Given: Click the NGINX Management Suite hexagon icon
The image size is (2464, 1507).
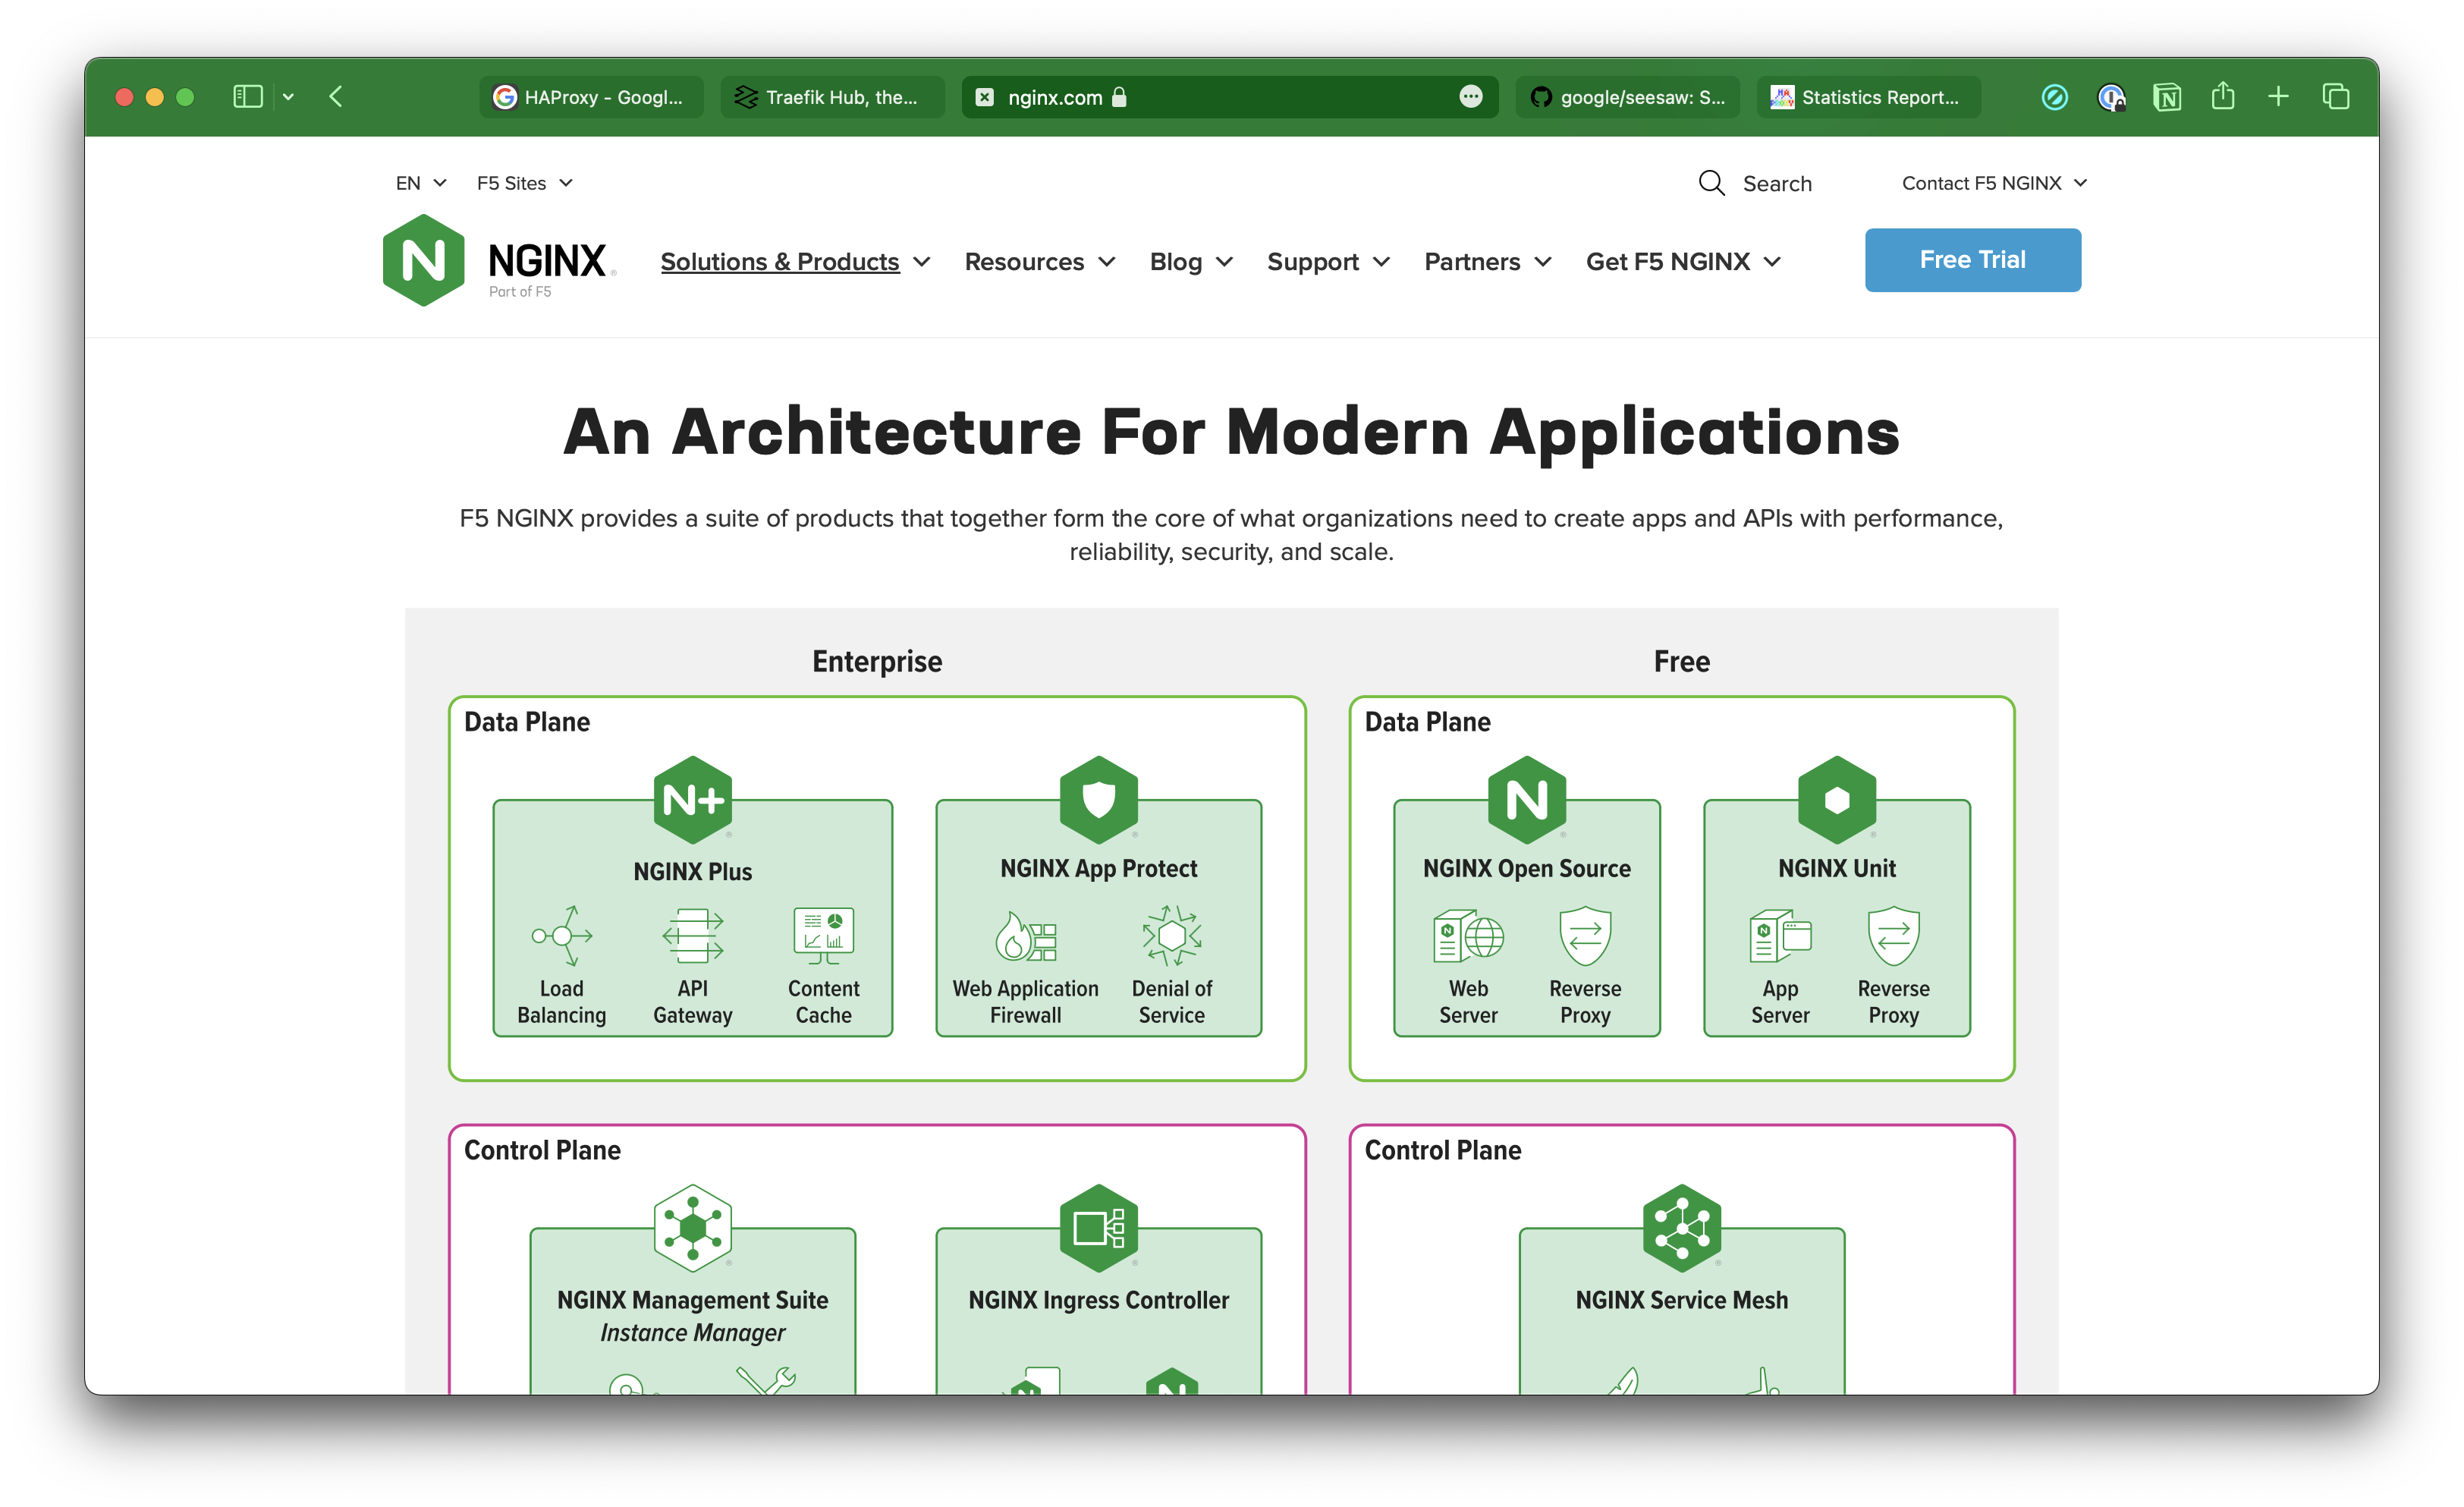Looking at the screenshot, I should click(693, 1228).
